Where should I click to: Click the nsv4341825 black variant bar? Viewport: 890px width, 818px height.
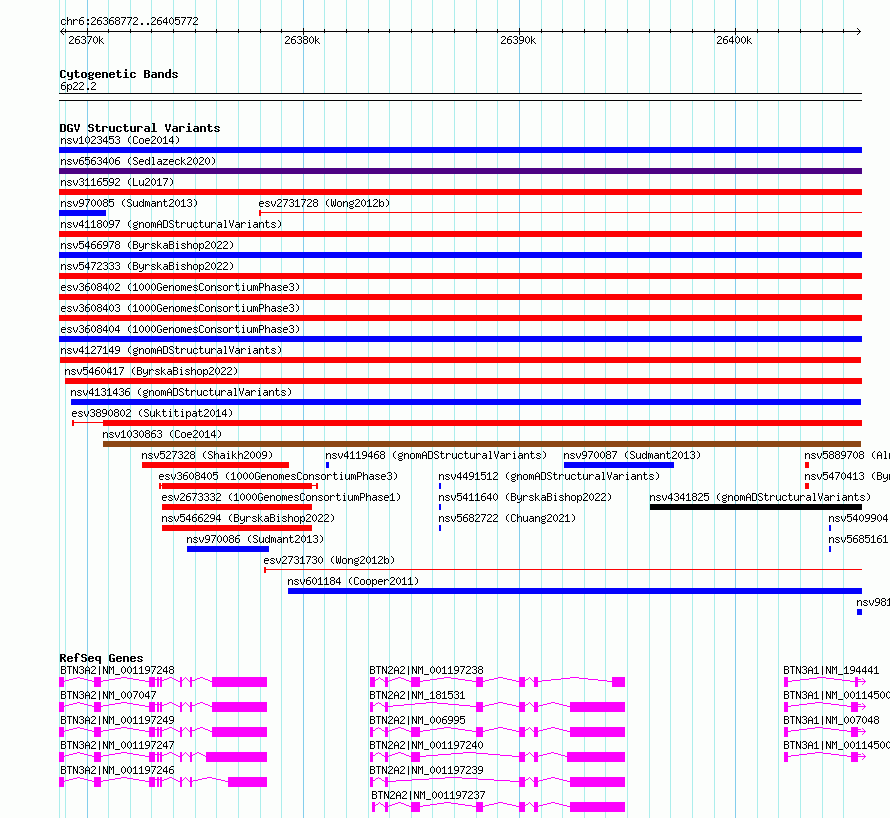pos(755,507)
